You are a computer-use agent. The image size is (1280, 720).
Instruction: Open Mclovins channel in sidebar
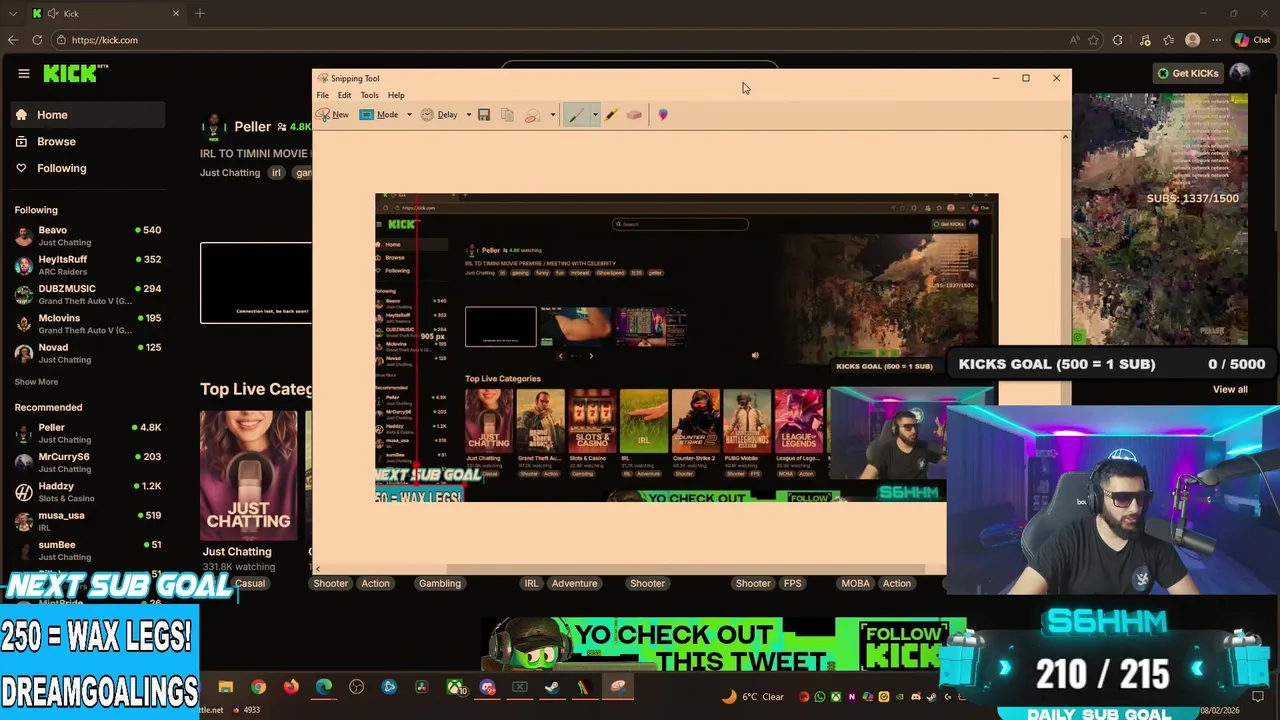(x=87, y=323)
